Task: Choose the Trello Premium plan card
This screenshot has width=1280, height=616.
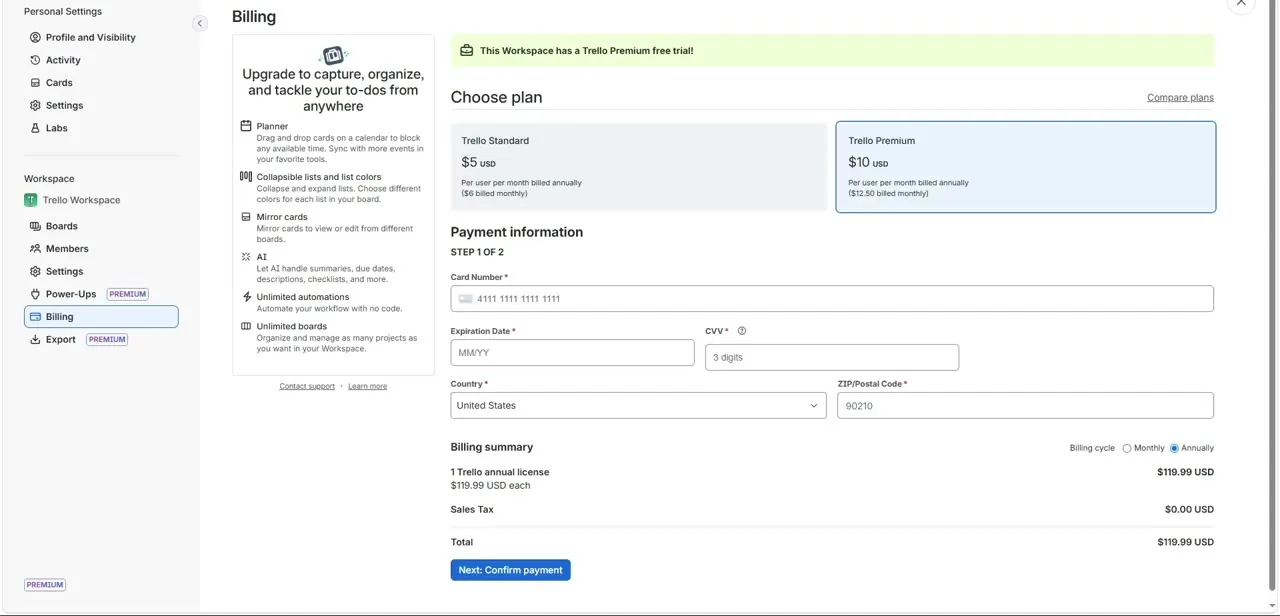Action: (1026, 167)
